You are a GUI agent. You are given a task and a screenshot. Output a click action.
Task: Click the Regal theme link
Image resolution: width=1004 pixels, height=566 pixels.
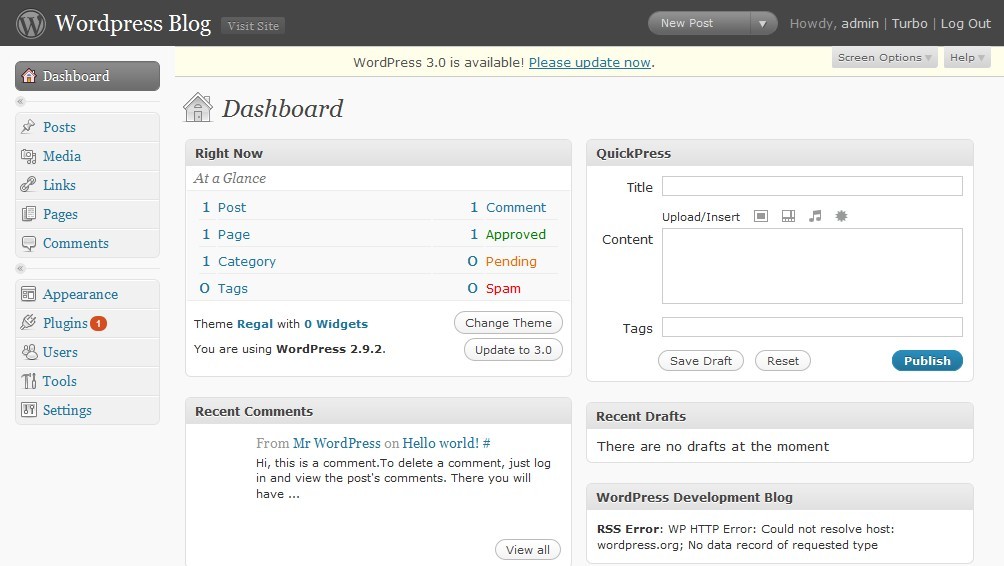(255, 324)
